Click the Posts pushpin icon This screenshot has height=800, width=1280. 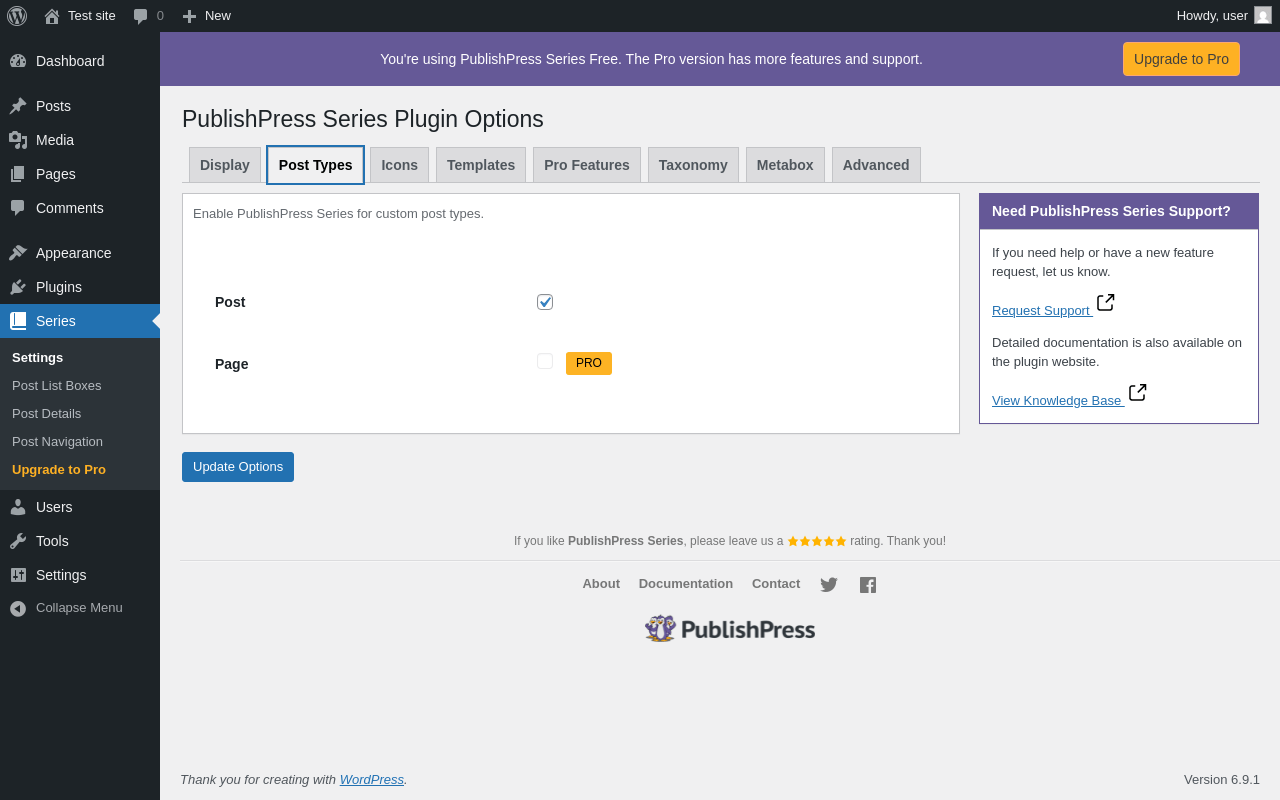coord(18,106)
